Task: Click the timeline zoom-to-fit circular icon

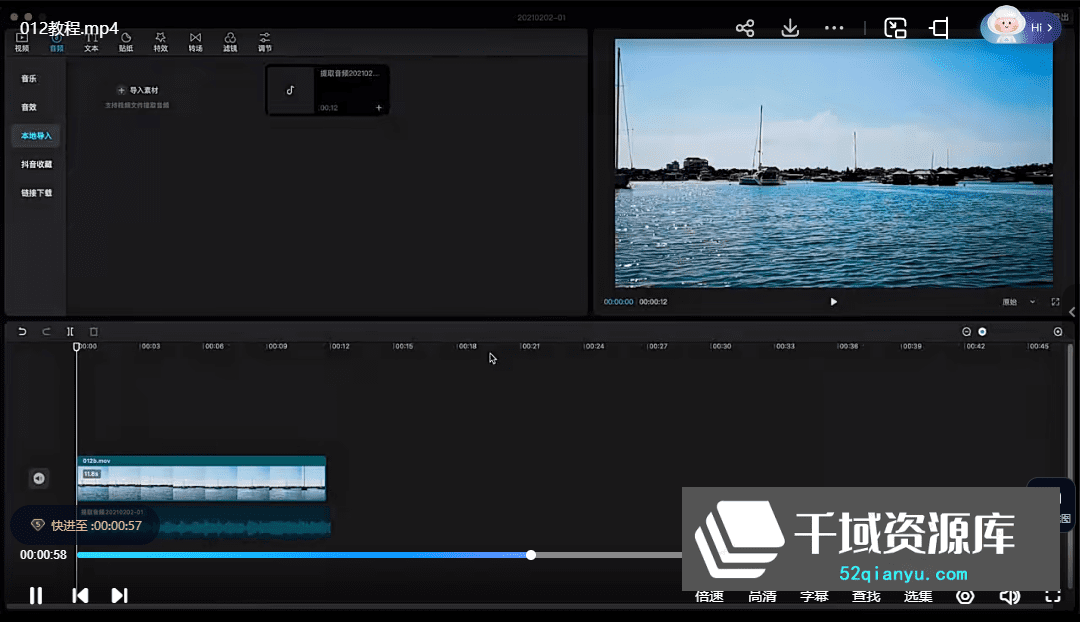Action: pyautogui.click(x=1058, y=332)
